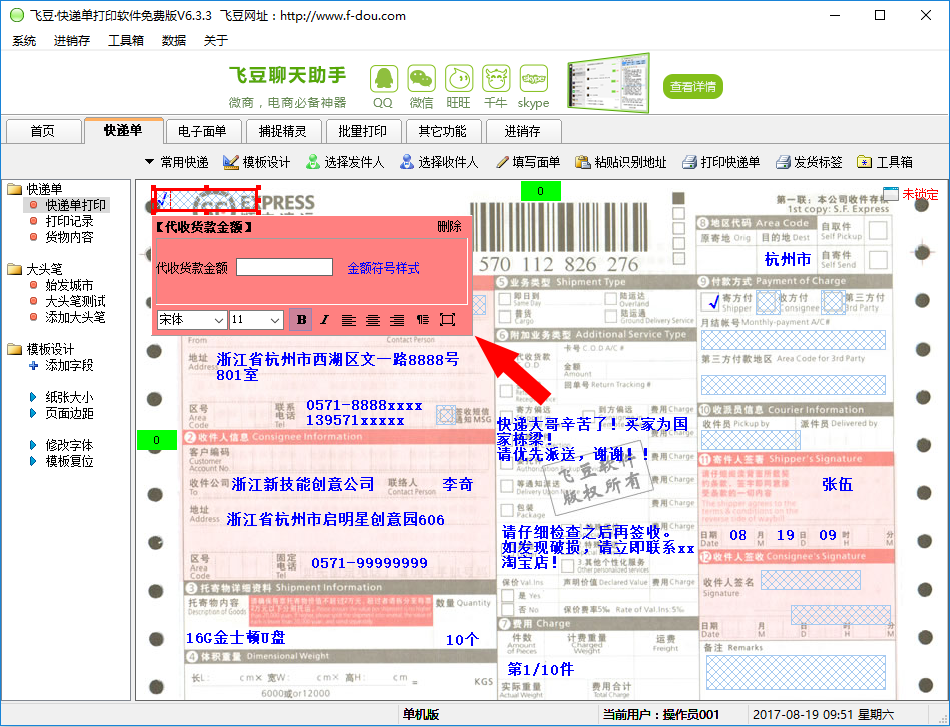Viewport: 950px width, 727px height.
Task: Toggle the 未锁定 lock state label
Action: [x=920, y=194]
